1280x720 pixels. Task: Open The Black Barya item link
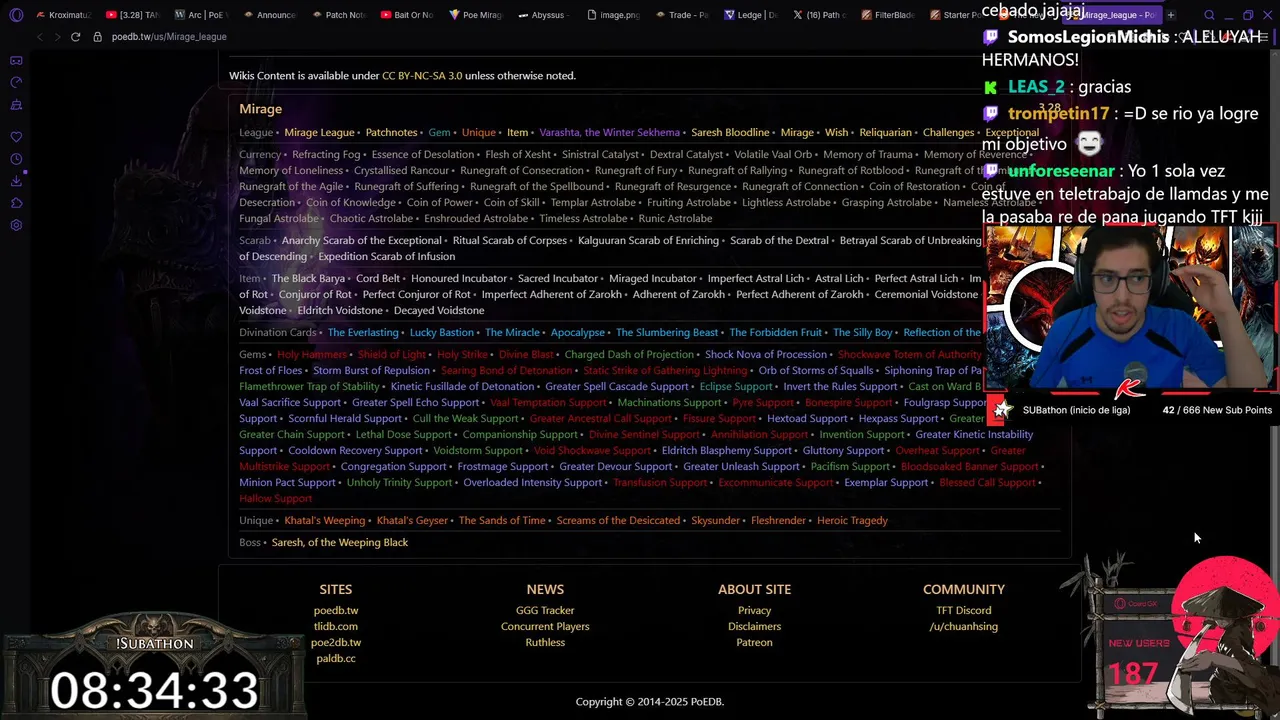point(308,279)
